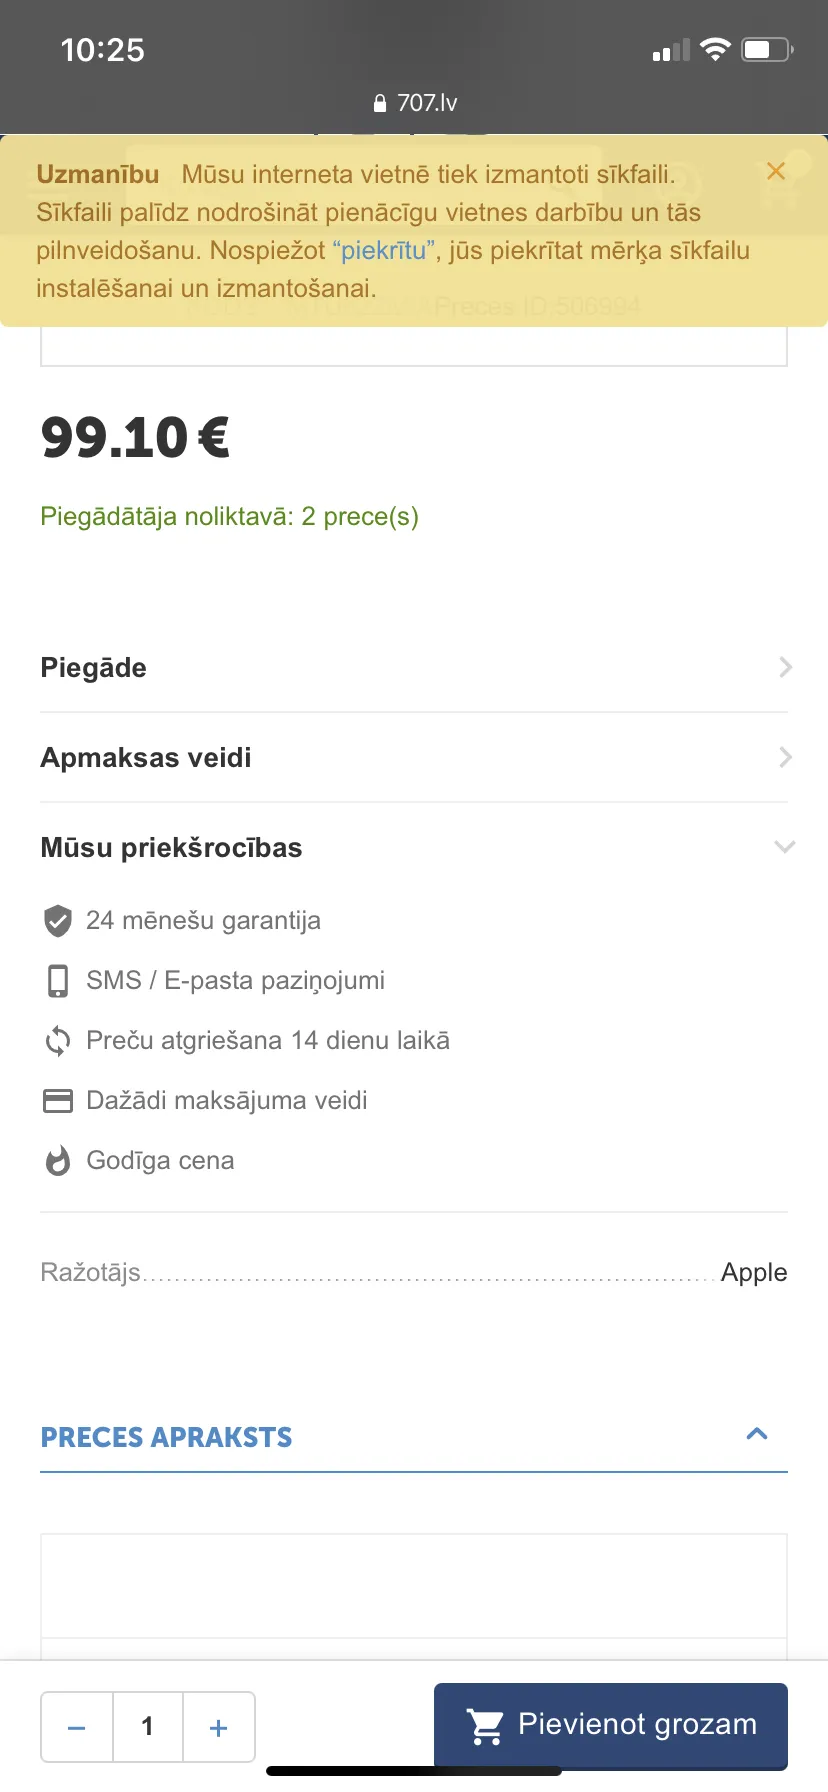Open the PRECES APRAKSTS tab heading
The width and height of the screenshot is (828, 1792).
point(166,1437)
